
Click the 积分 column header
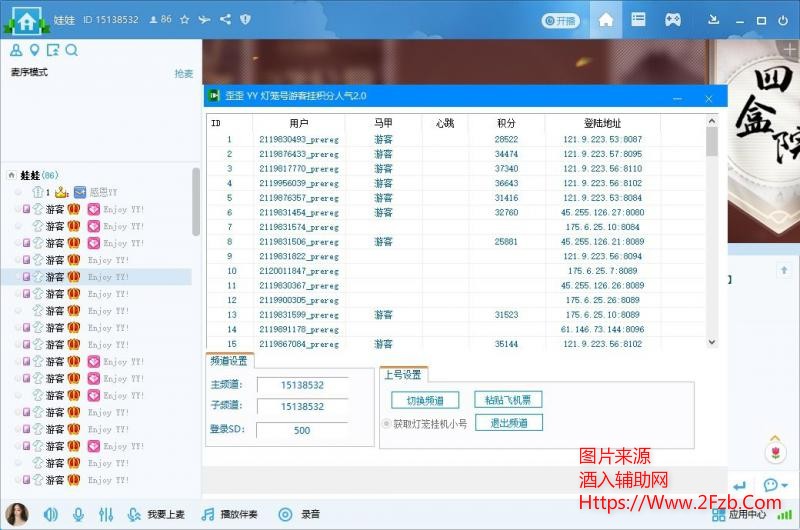[506, 123]
